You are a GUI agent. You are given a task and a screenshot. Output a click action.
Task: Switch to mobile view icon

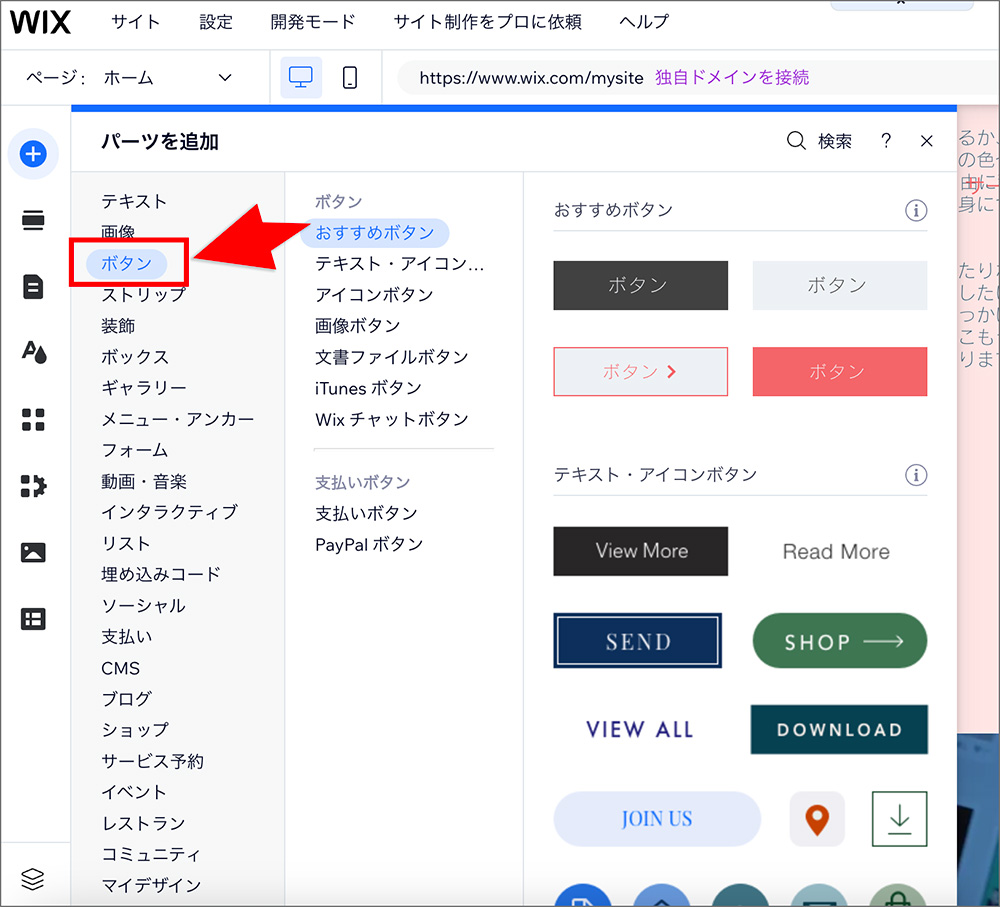349,77
